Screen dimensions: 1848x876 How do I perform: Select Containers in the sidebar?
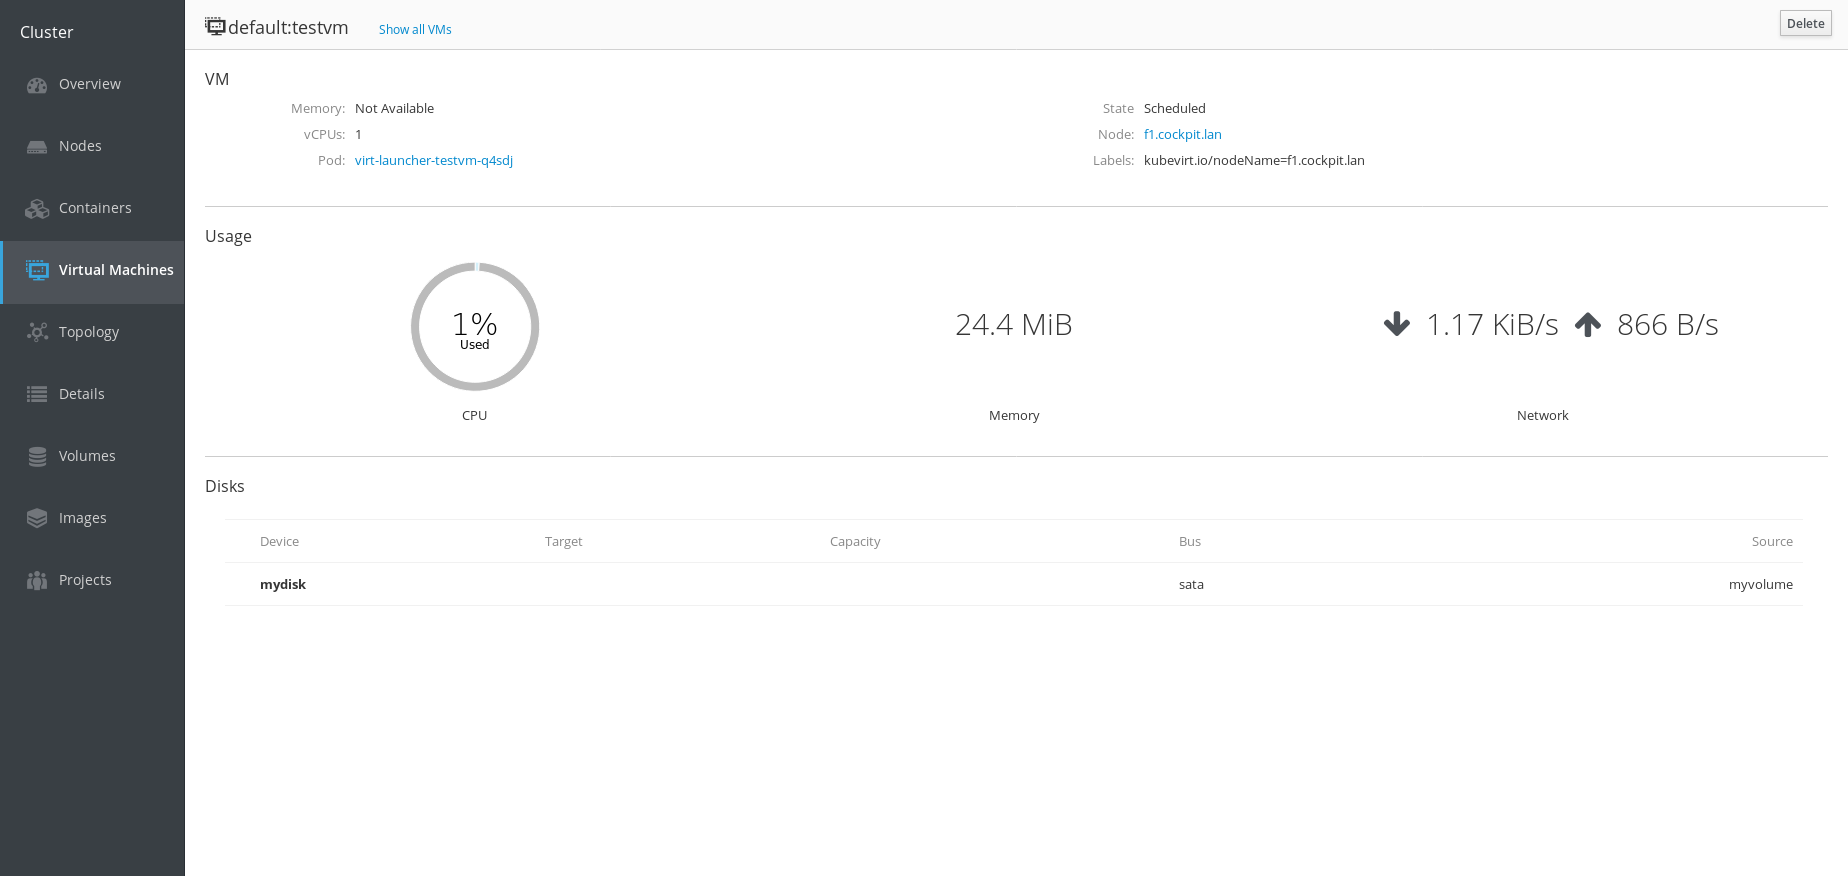click(x=95, y=208)
